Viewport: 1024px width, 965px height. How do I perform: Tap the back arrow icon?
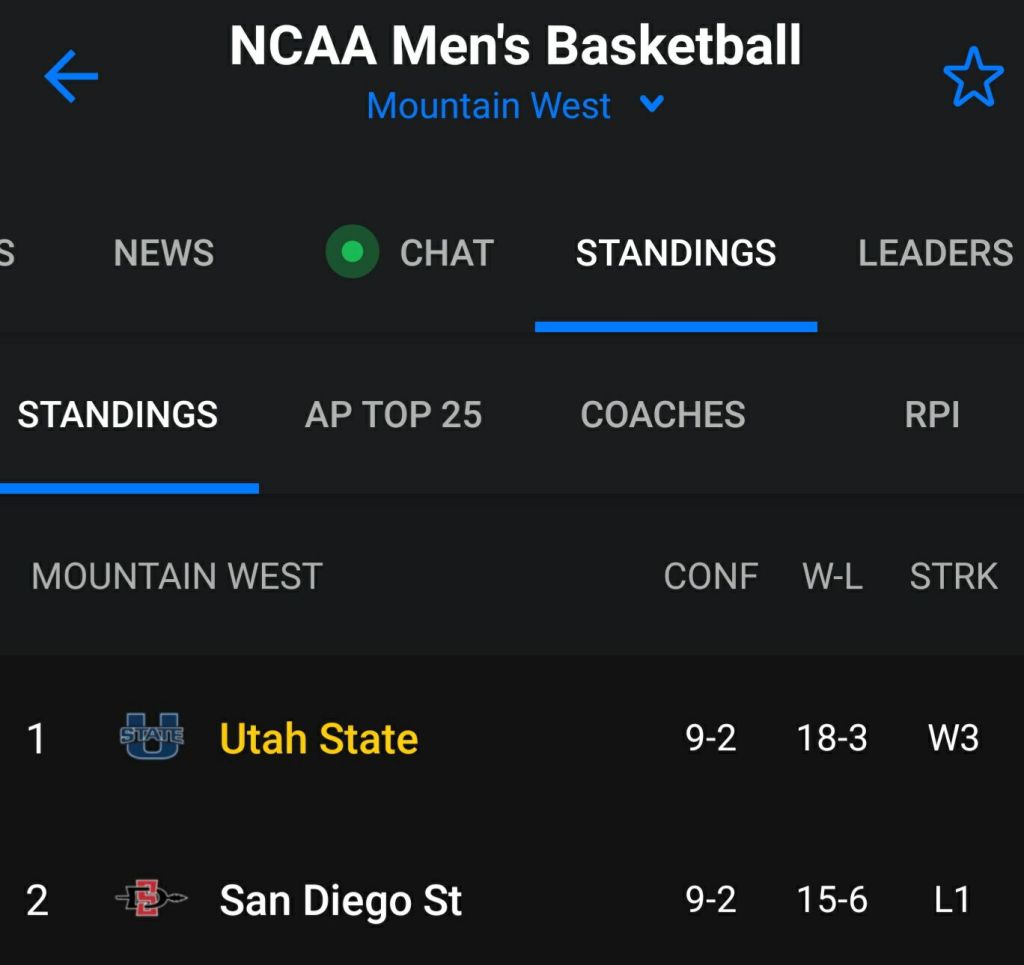pos(71,77)
